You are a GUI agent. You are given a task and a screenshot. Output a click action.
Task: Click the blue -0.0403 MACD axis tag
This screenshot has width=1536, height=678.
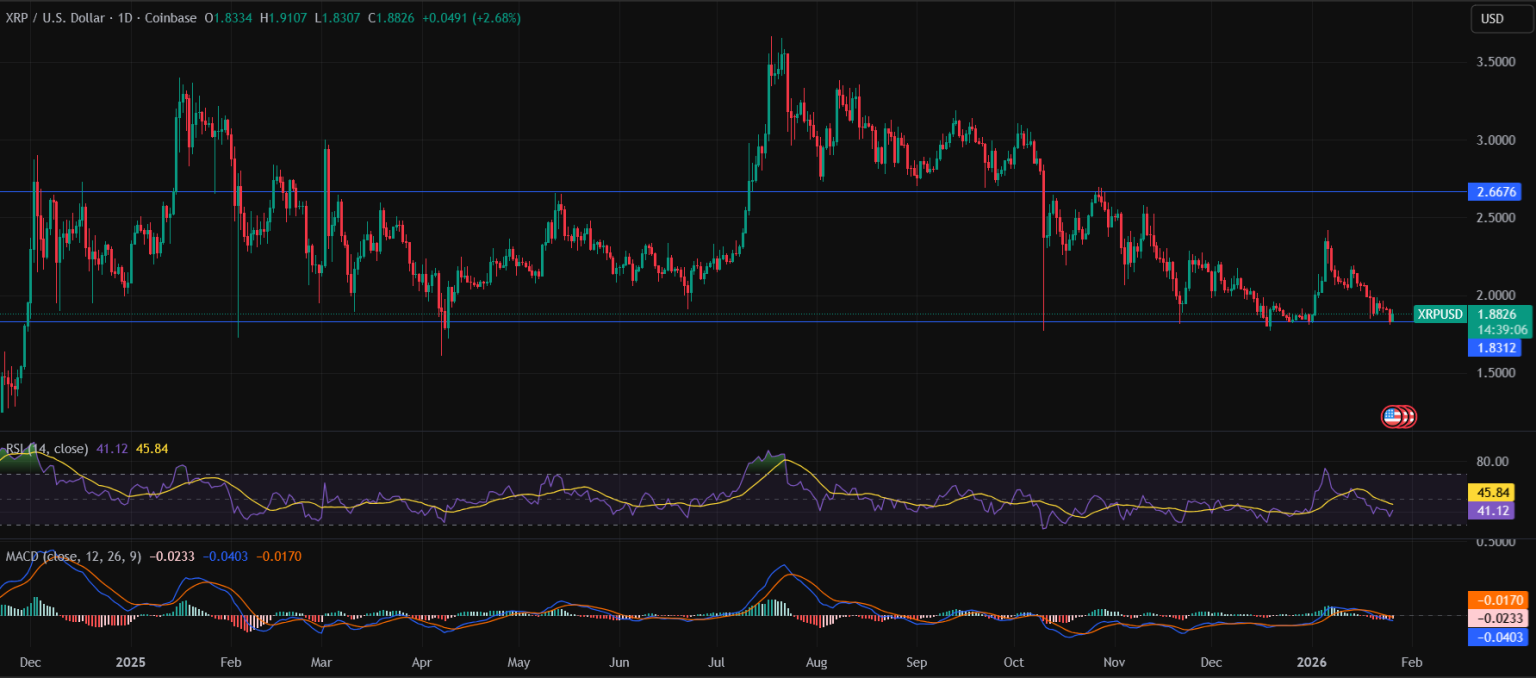click(1497, 637)
